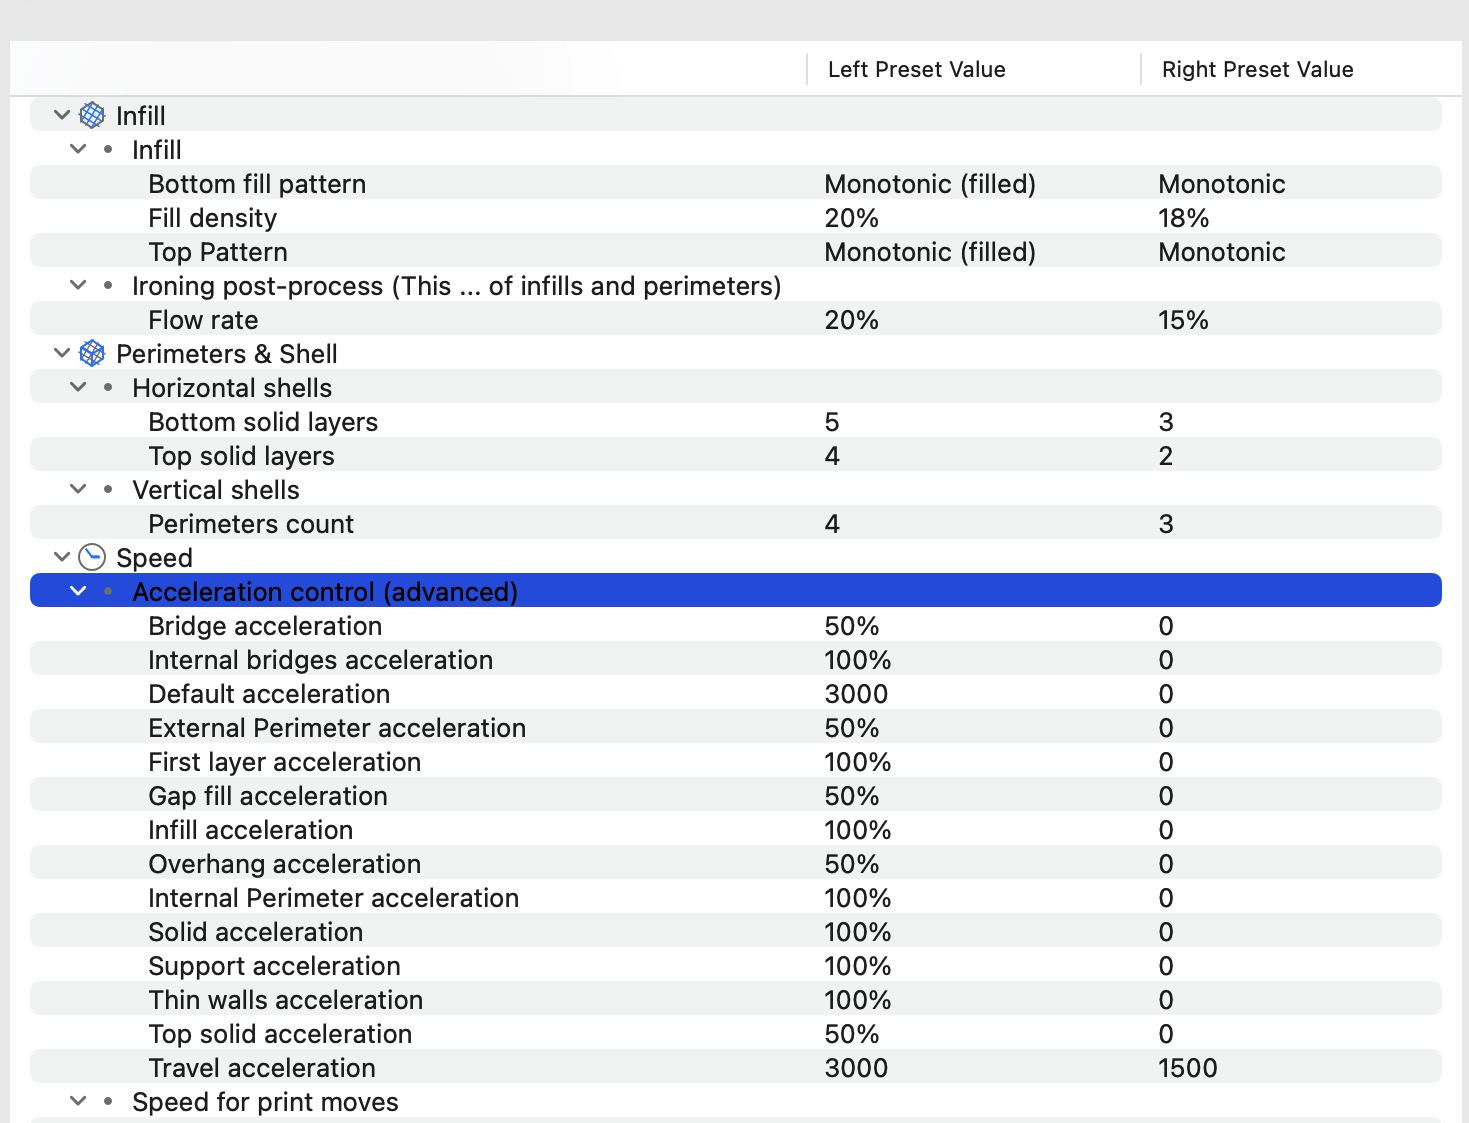The image size is (1469, 1123).
Task: Collapse the Speed category
Action: pos(62,558)
